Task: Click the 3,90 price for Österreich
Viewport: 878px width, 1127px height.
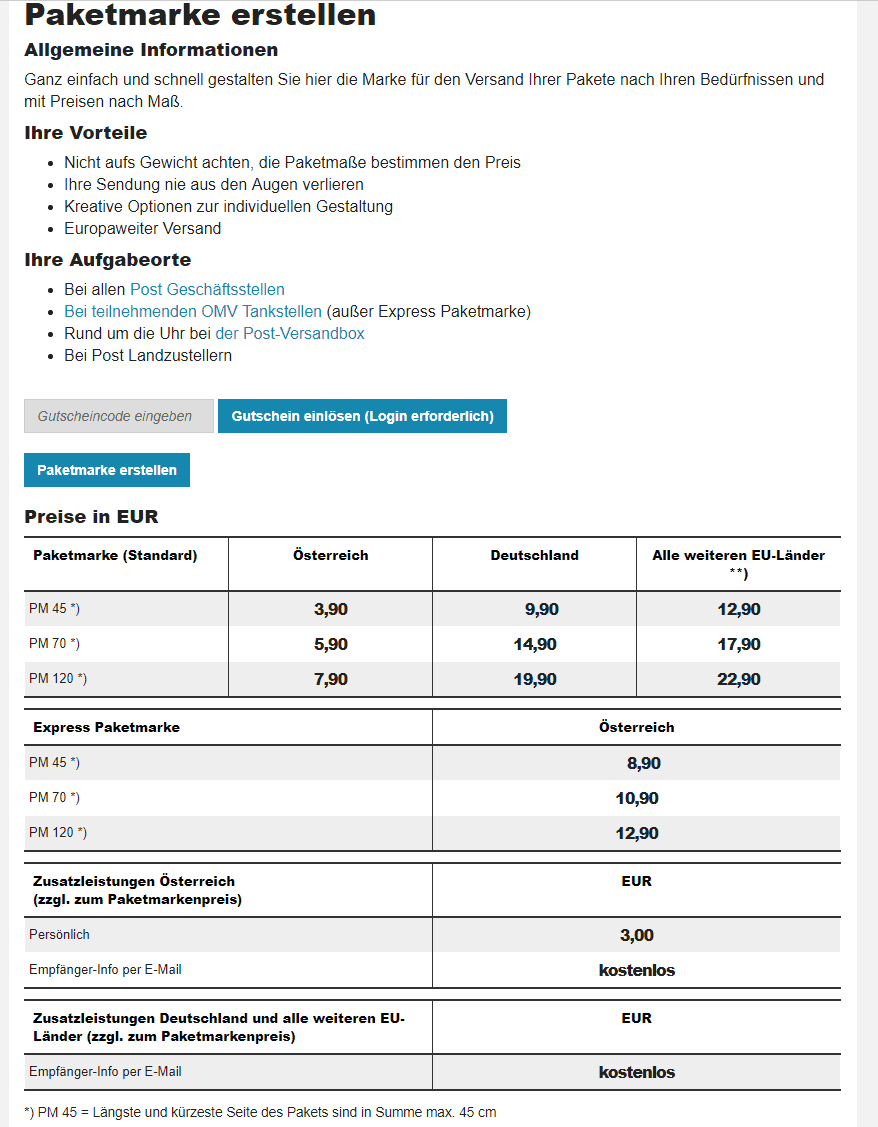Action: [x=331, y=609]
